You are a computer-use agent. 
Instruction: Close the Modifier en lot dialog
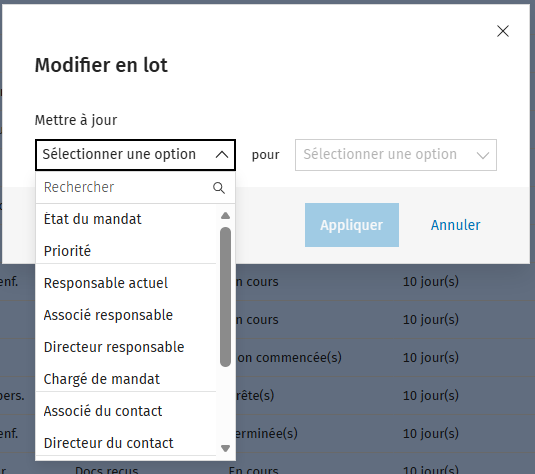click(503, 31)
